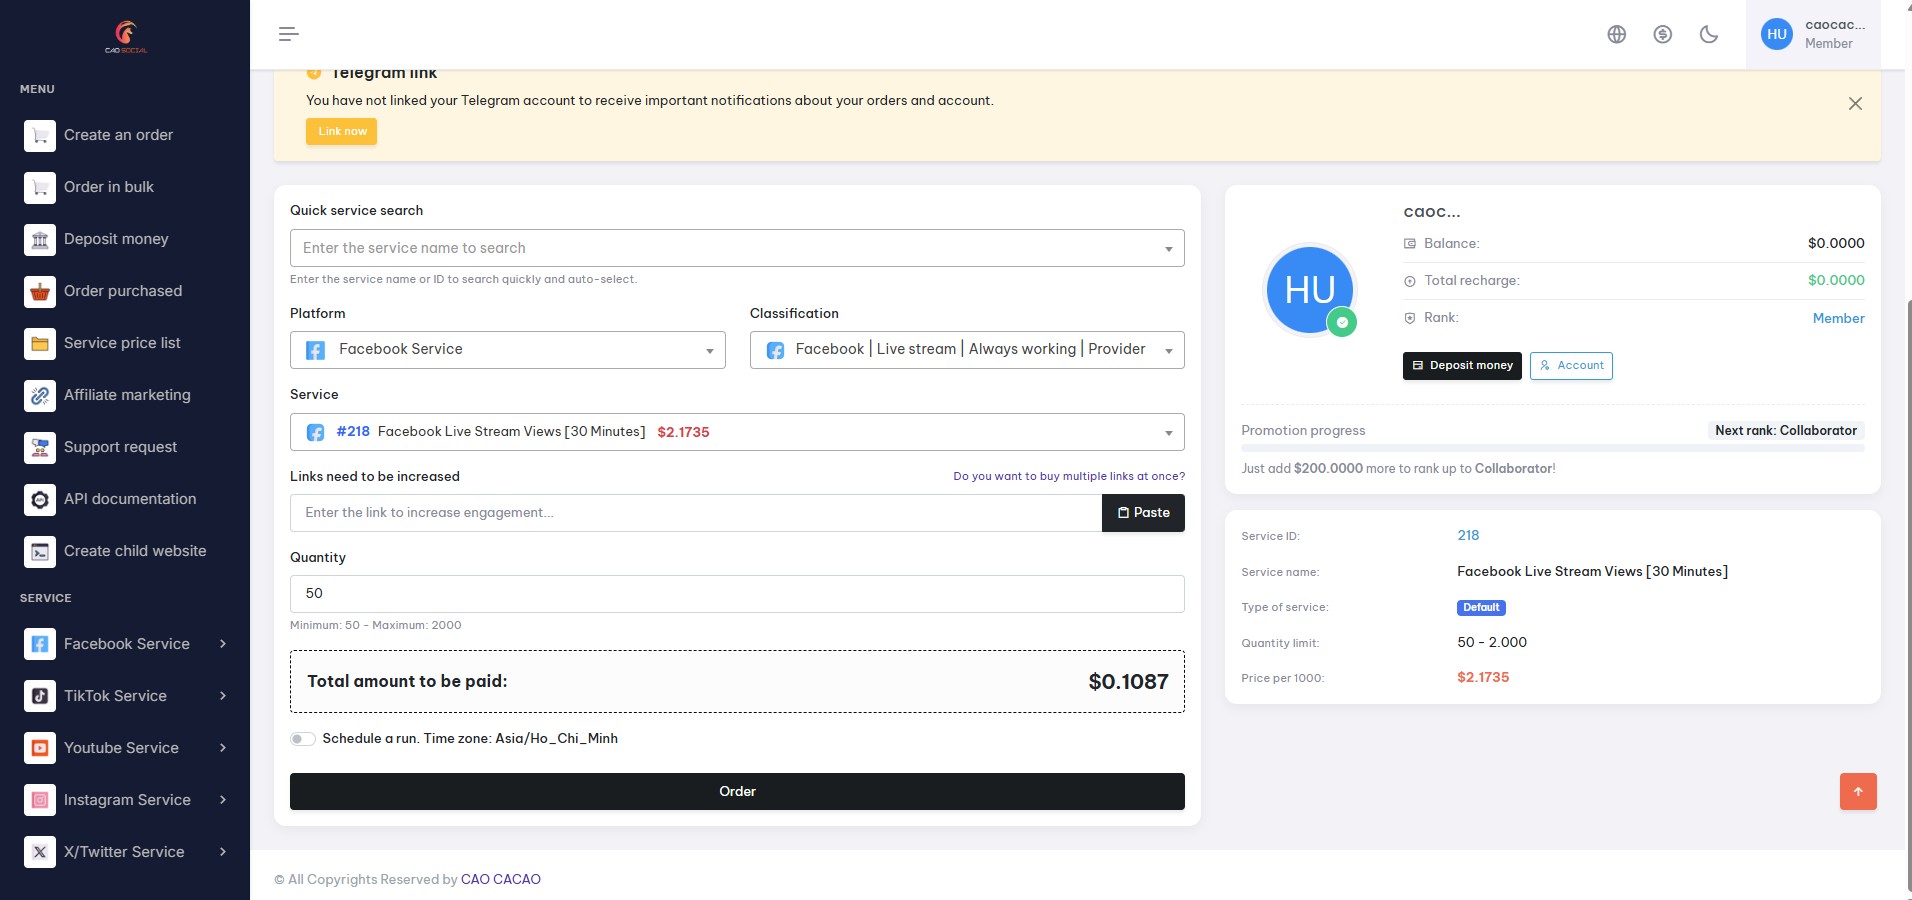This screenshot has width=1912, height=900.
Task: Click the HU avatar in header
Action: [1777, 34]
